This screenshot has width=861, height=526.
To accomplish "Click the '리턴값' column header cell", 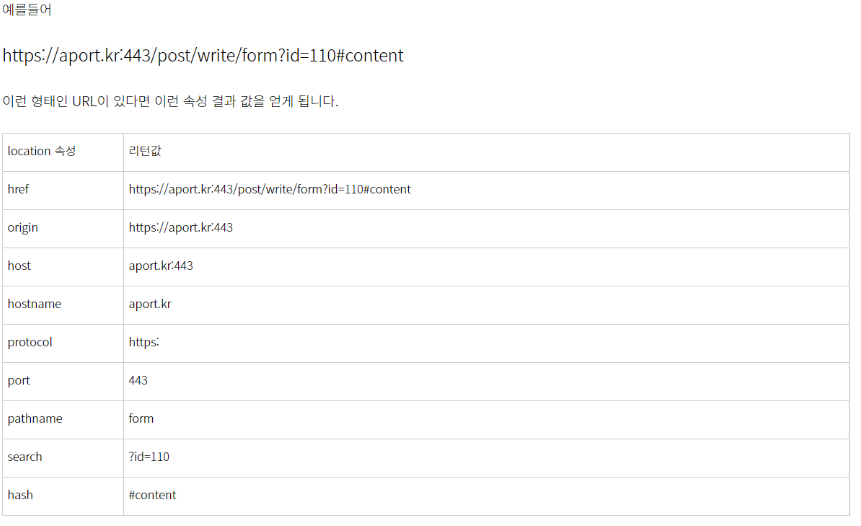I will click(486, 152).
